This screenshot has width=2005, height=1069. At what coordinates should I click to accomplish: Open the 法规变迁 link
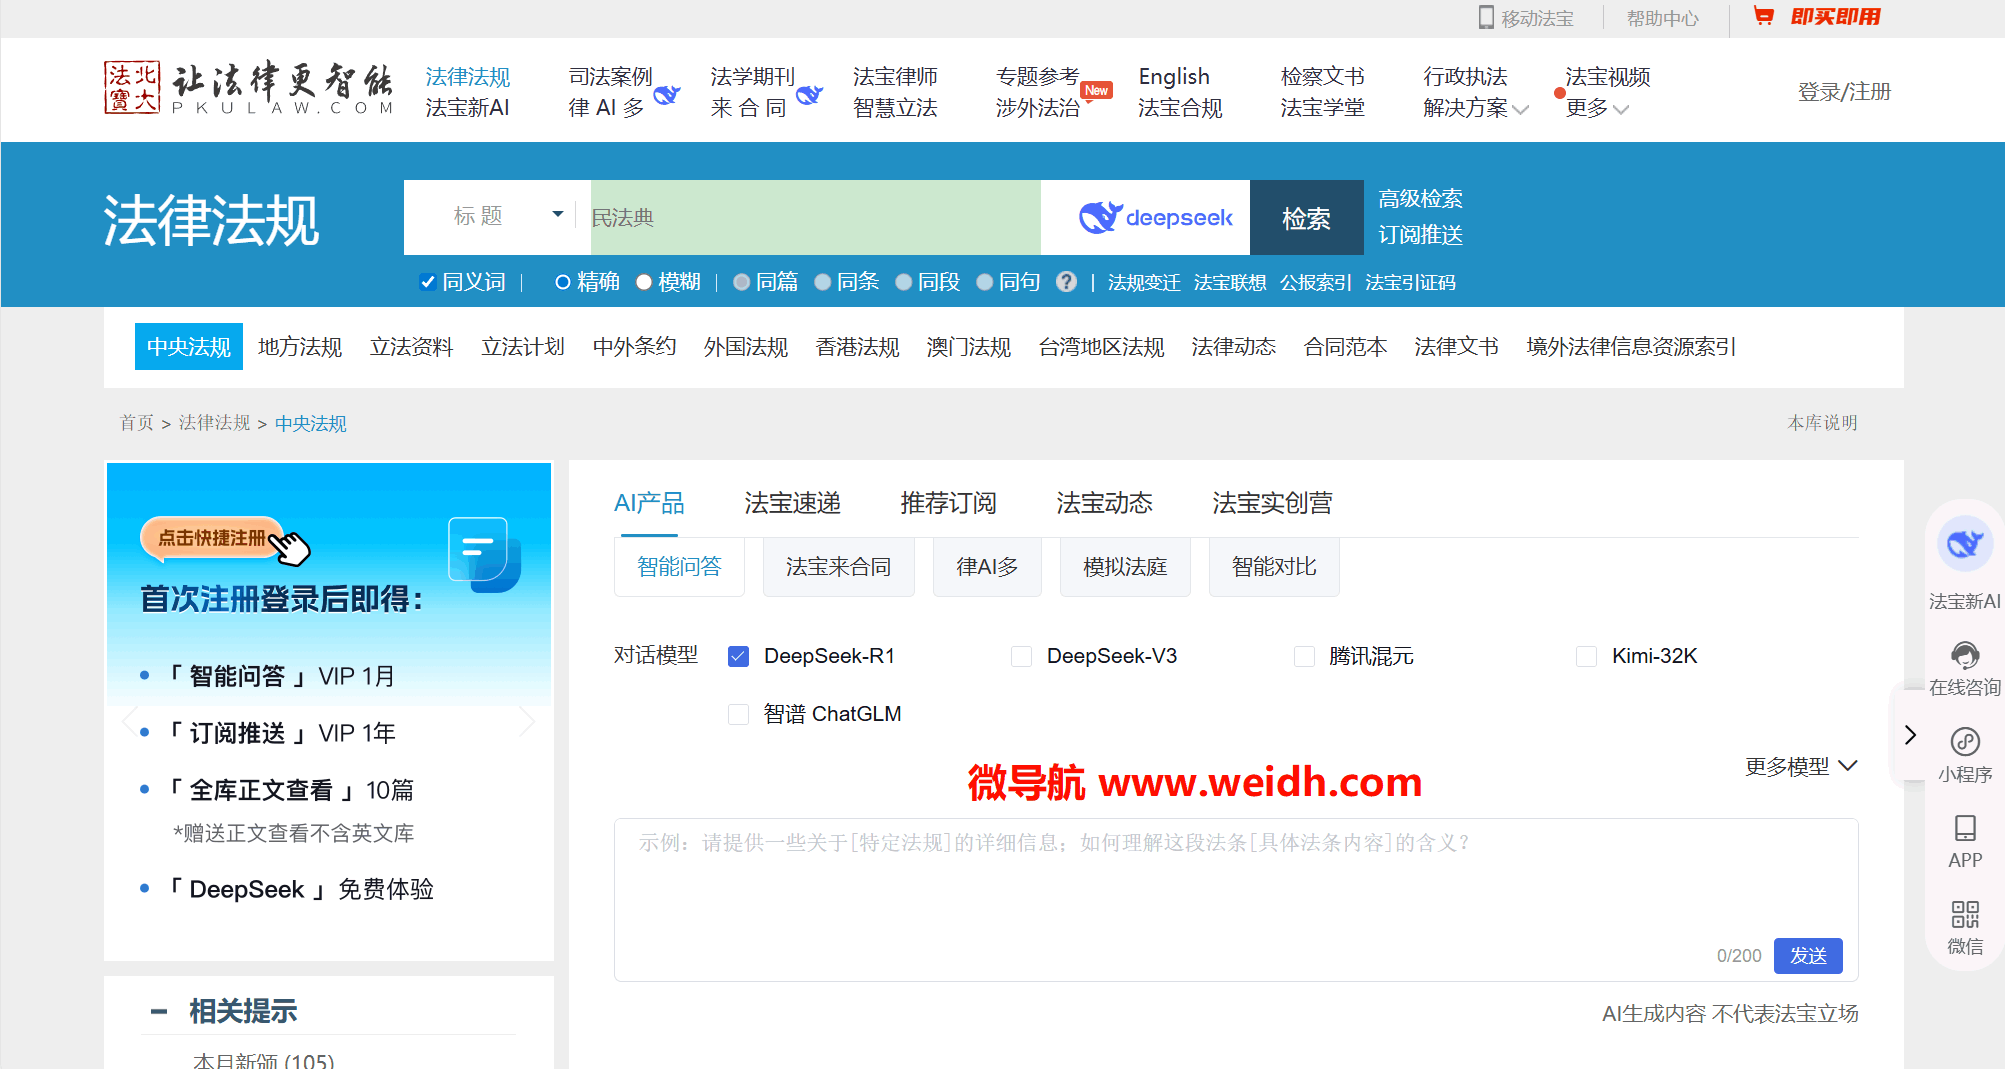tap(1144, 283)
